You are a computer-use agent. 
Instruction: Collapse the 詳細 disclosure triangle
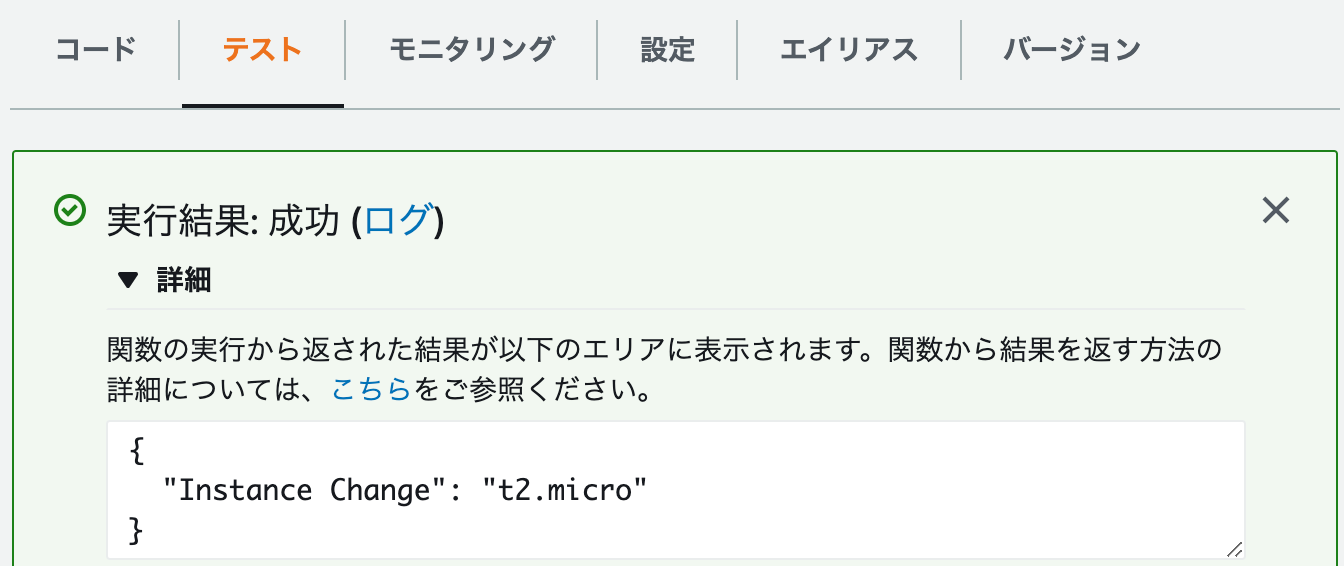click(127, 280)
